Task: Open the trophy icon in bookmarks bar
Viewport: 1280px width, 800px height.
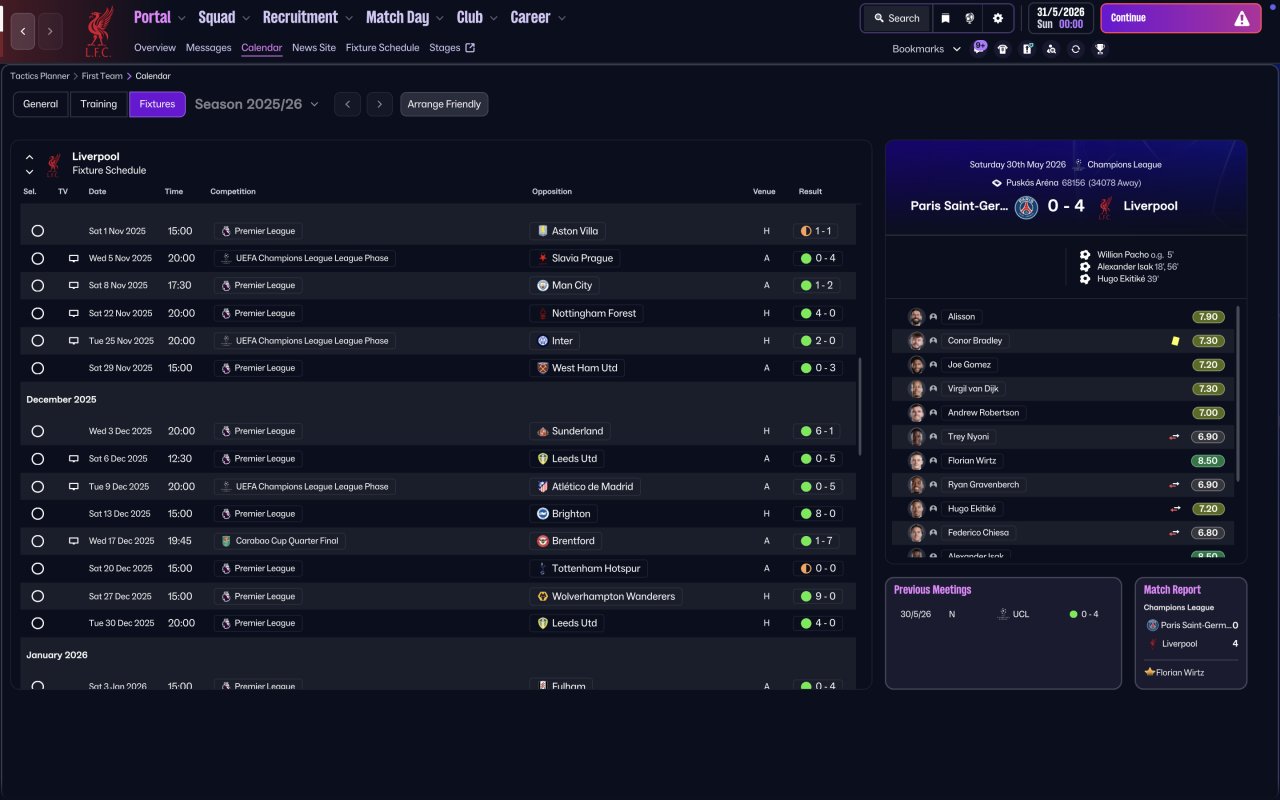Action: [x=1100, y=49]
